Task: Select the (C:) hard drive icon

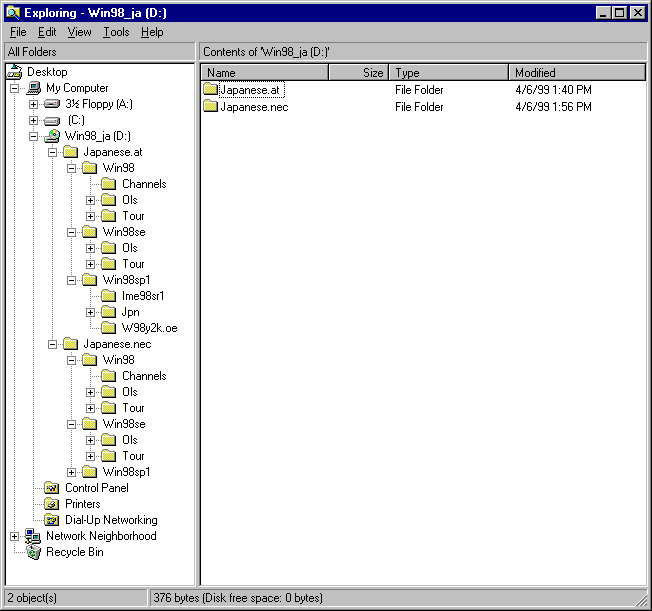Action: [52, 121]
